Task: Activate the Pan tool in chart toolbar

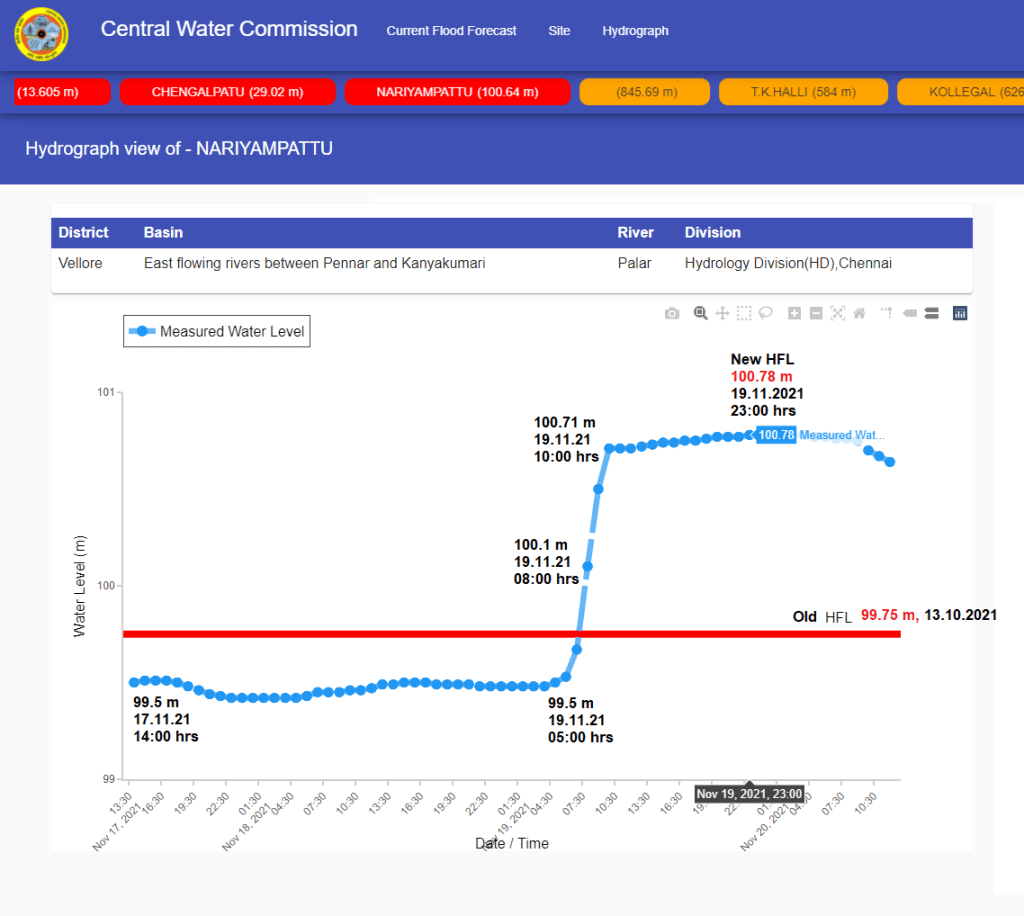Action: tap(722, 313)
